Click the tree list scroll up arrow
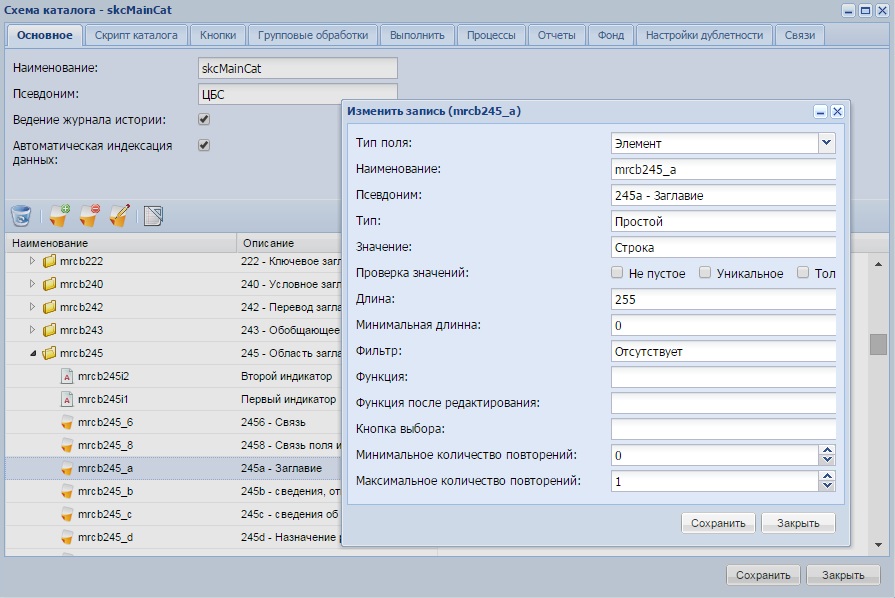This screenshot has height=598, width=895. (x=878, y=264)
